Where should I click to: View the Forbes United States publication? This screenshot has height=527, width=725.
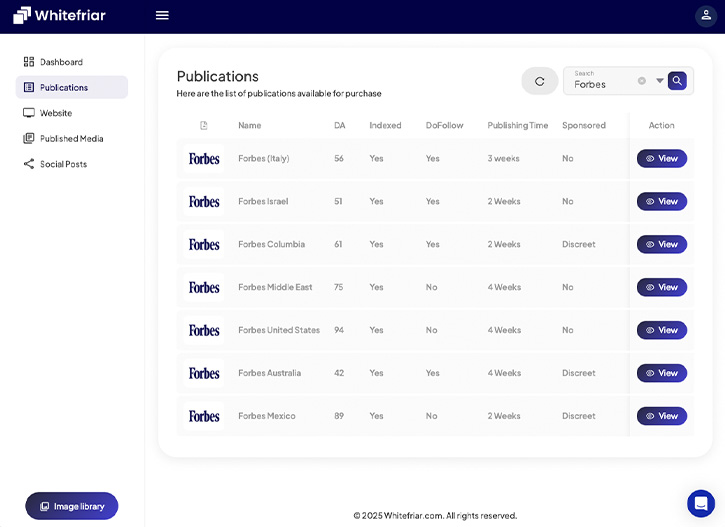tap(661, 330)
